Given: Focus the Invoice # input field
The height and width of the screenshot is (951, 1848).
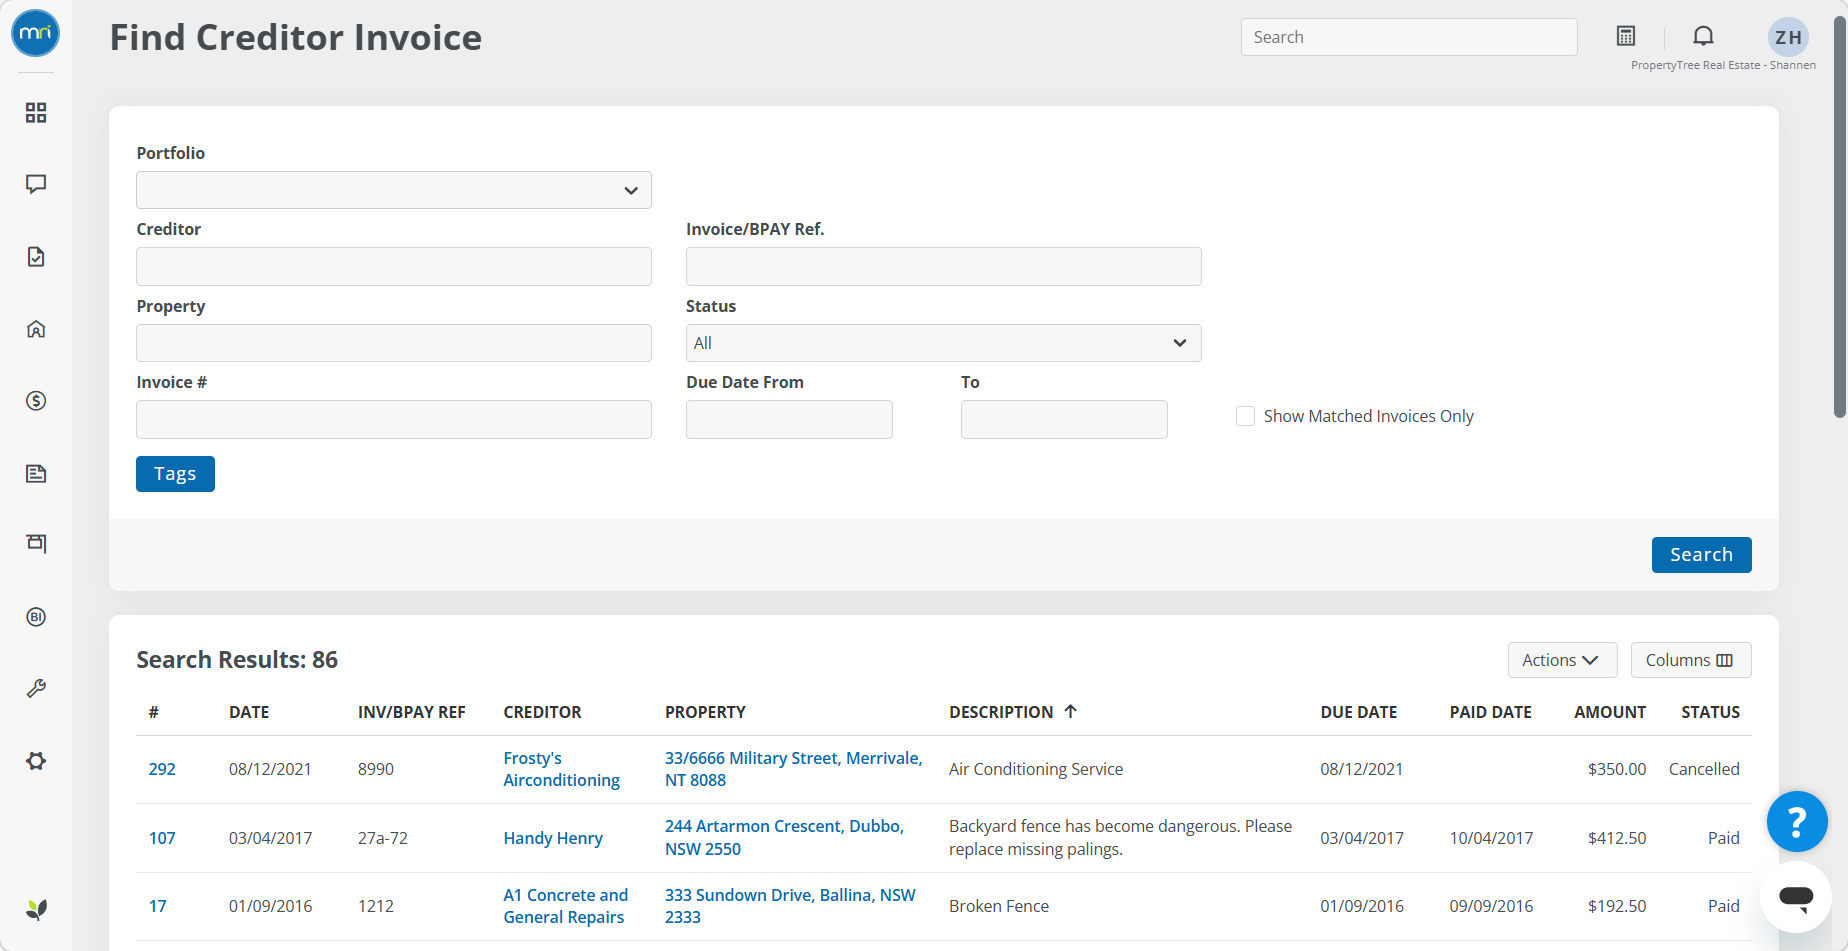Looking at the screenshot, I should click(394, 420).
